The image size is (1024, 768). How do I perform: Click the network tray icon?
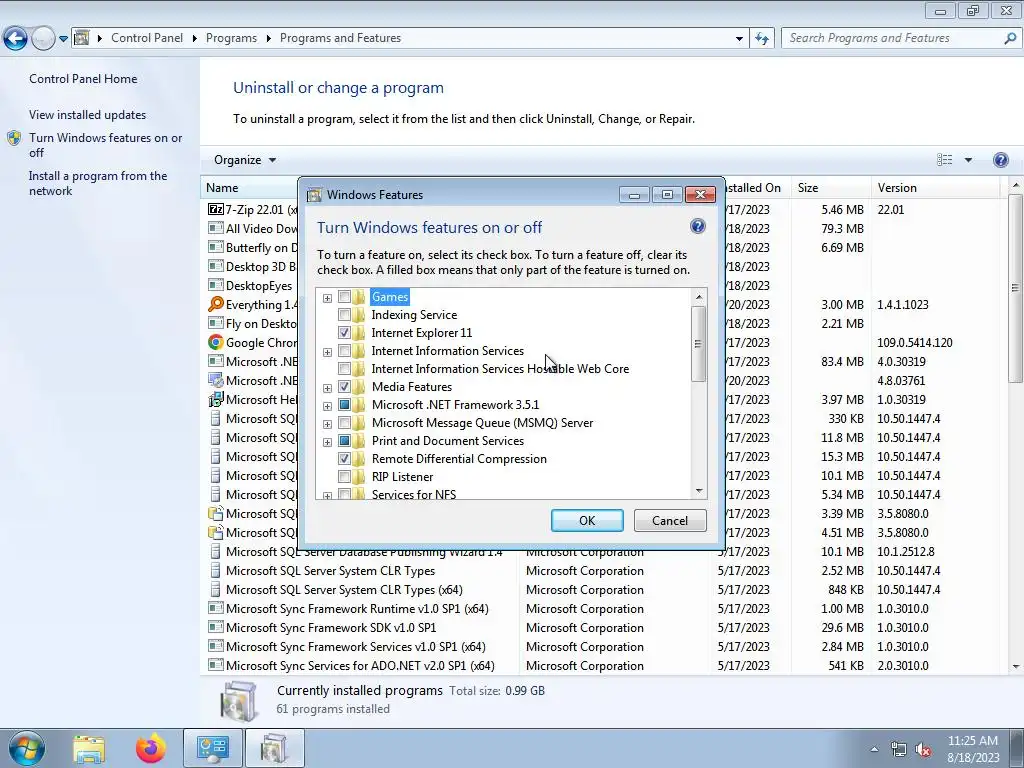[x=899, y=750]
